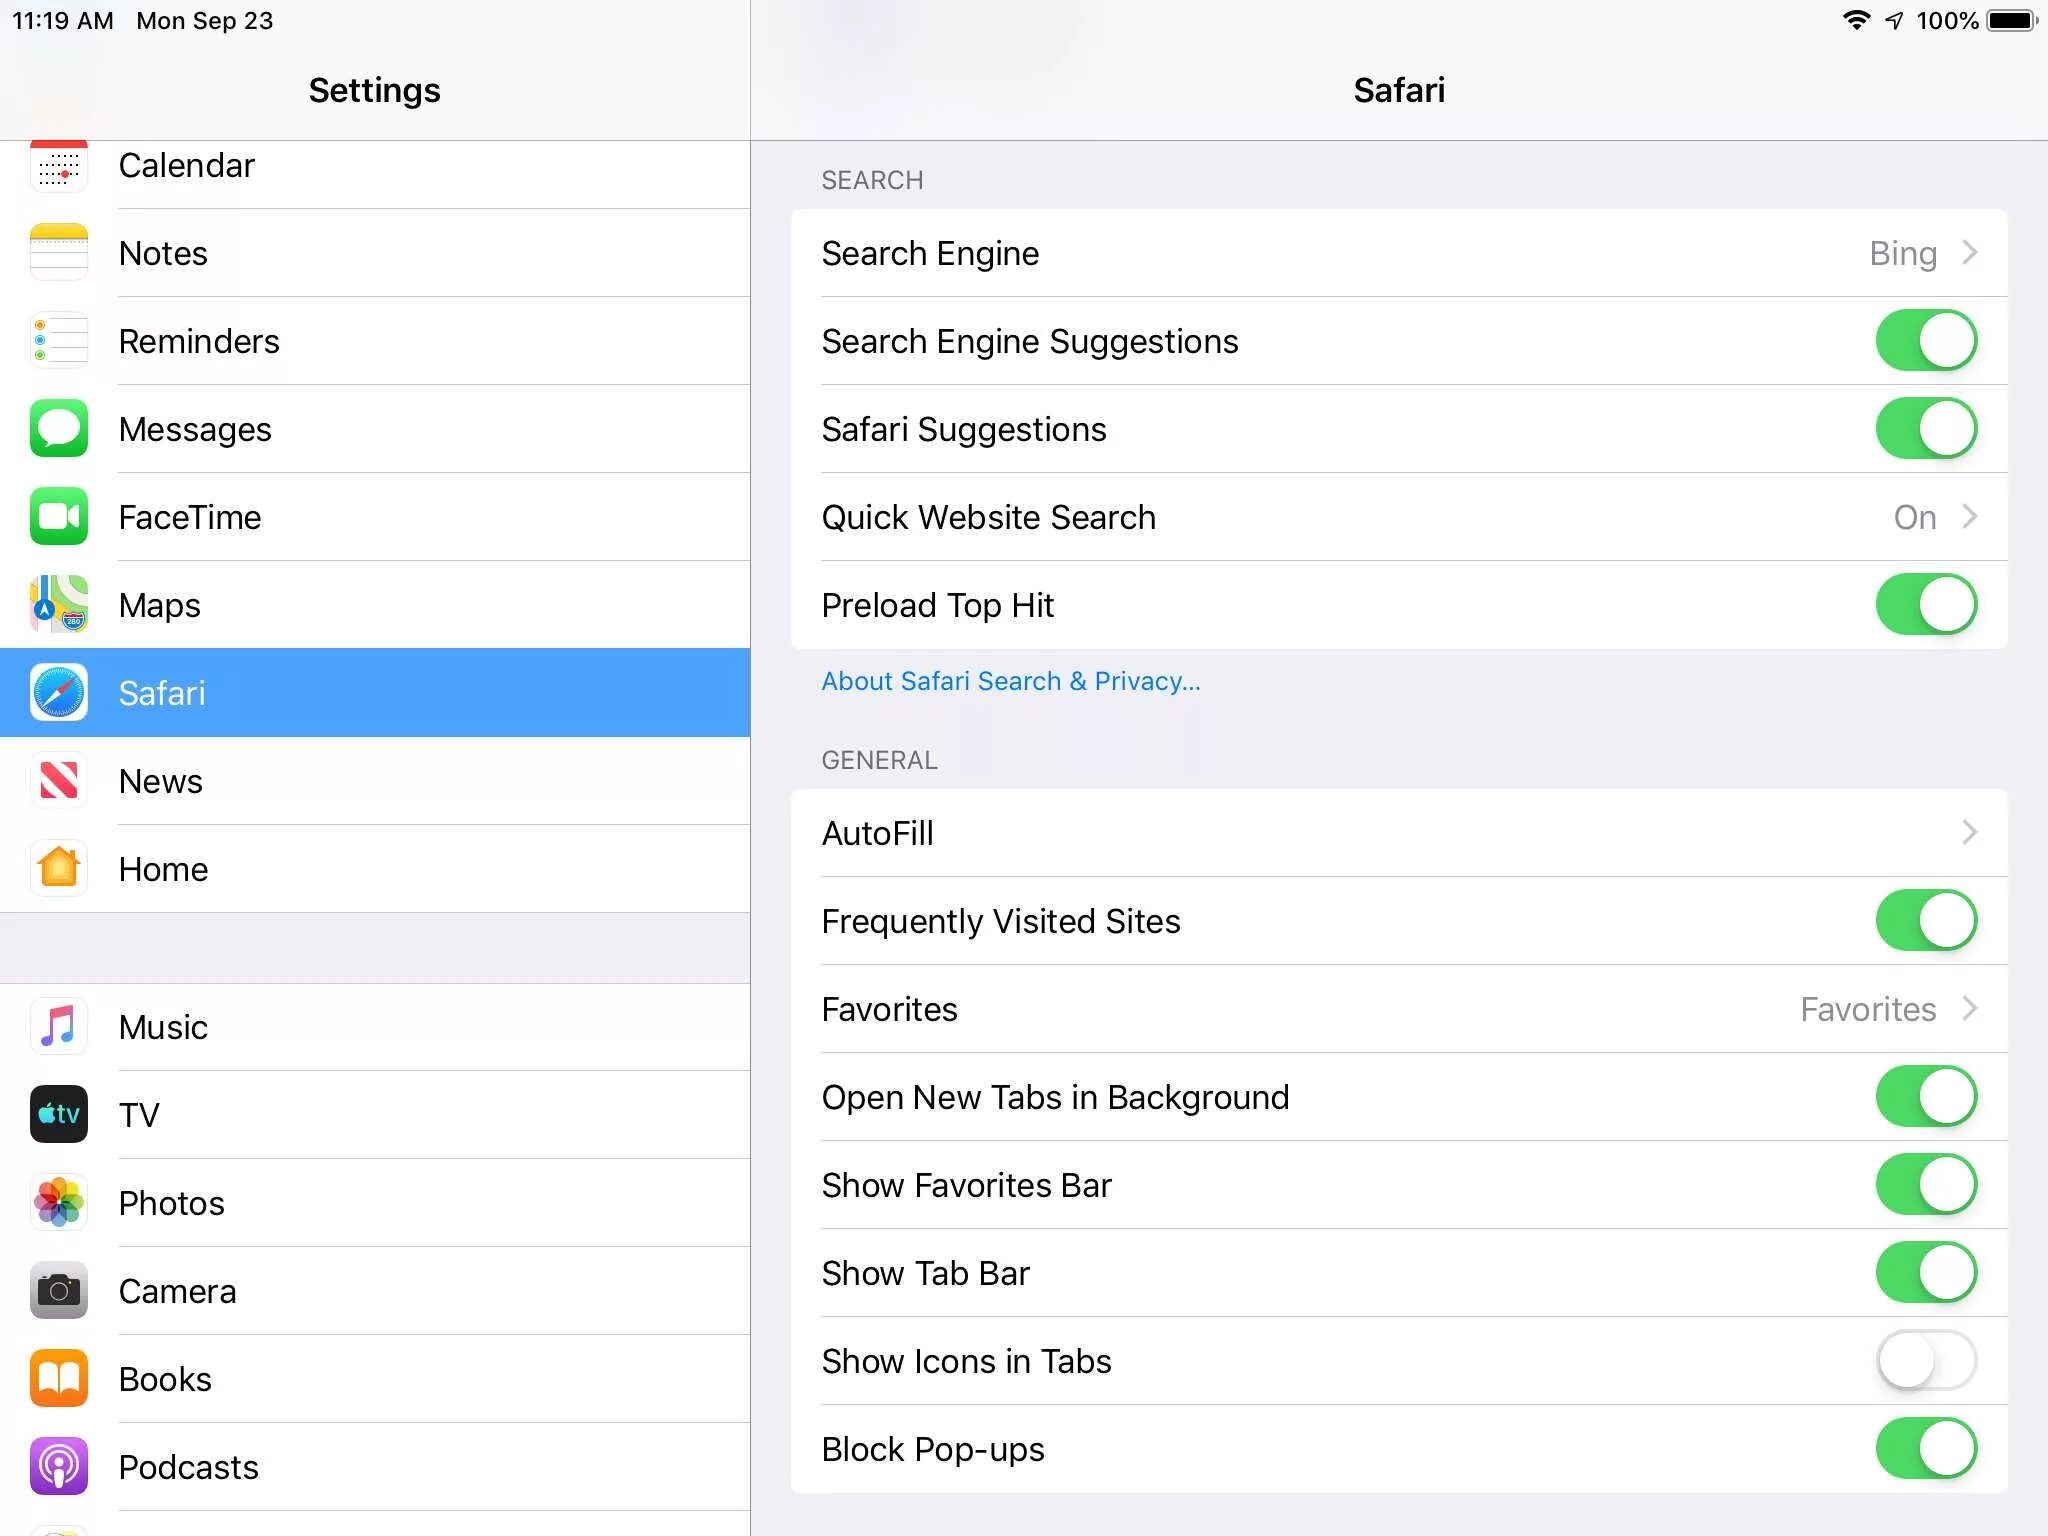The image size is (2048, 1536).
Task: Select Music in the settings list
Action: click(x=163, y=1027)
